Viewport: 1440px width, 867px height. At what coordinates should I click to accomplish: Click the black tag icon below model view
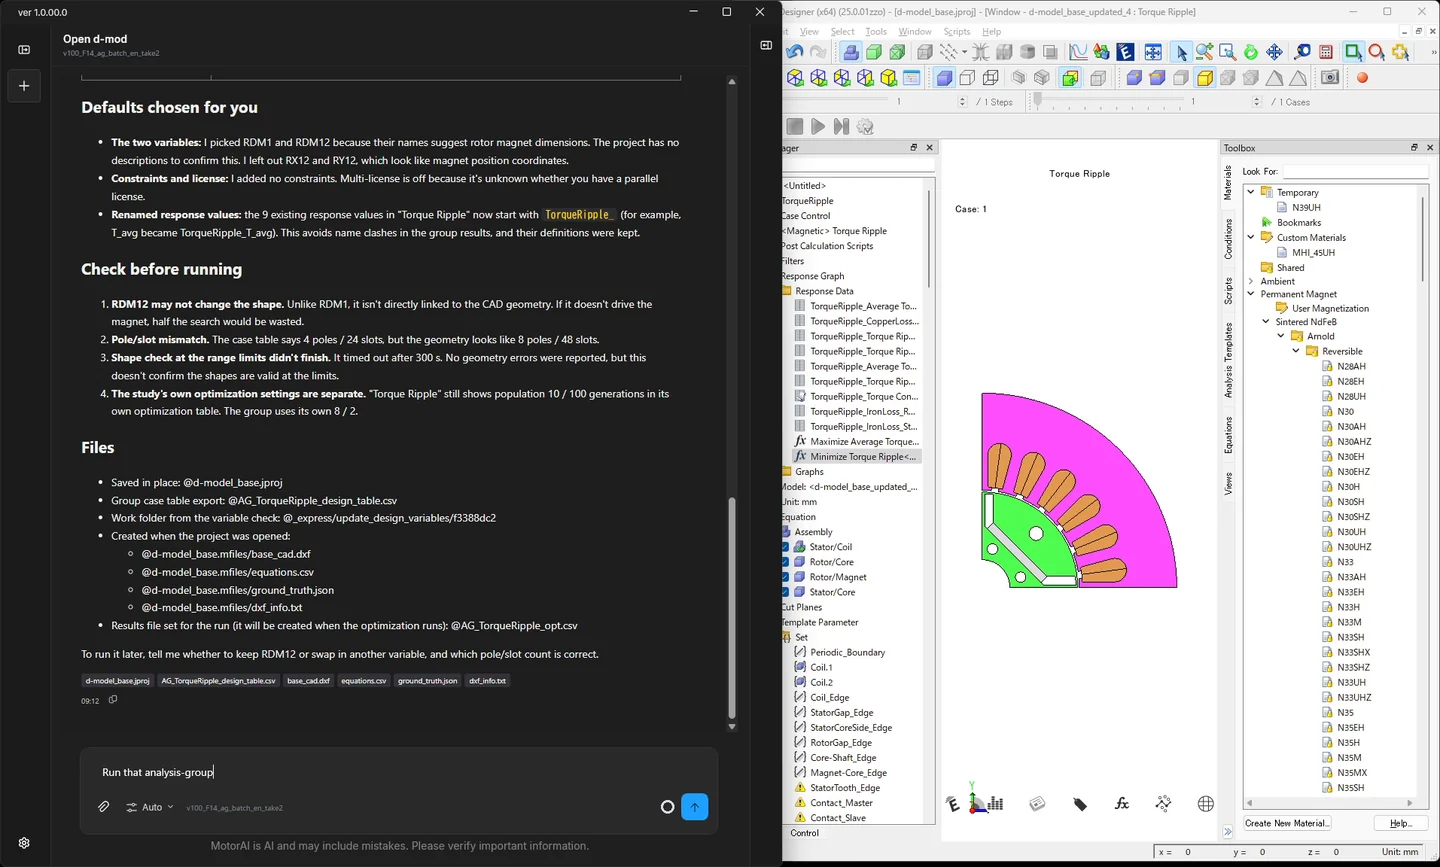click(1080, 803)
